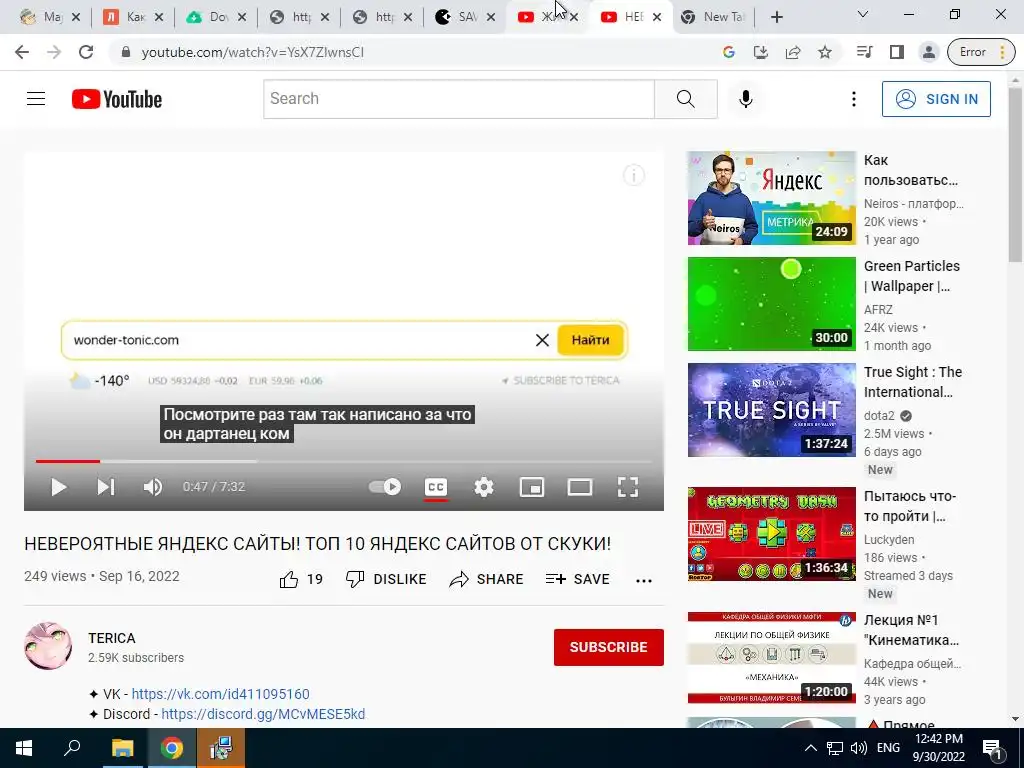Open Windows Start menu
The height and width of the screenshot is (768, 1024).
click(x=24, y=748)
